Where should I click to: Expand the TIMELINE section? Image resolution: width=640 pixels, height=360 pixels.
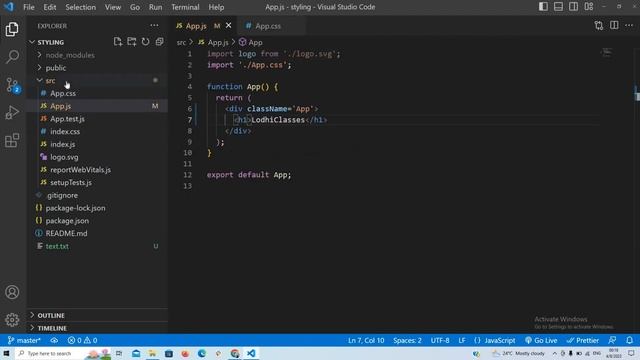pyautogui.click(x=98, y=328)
